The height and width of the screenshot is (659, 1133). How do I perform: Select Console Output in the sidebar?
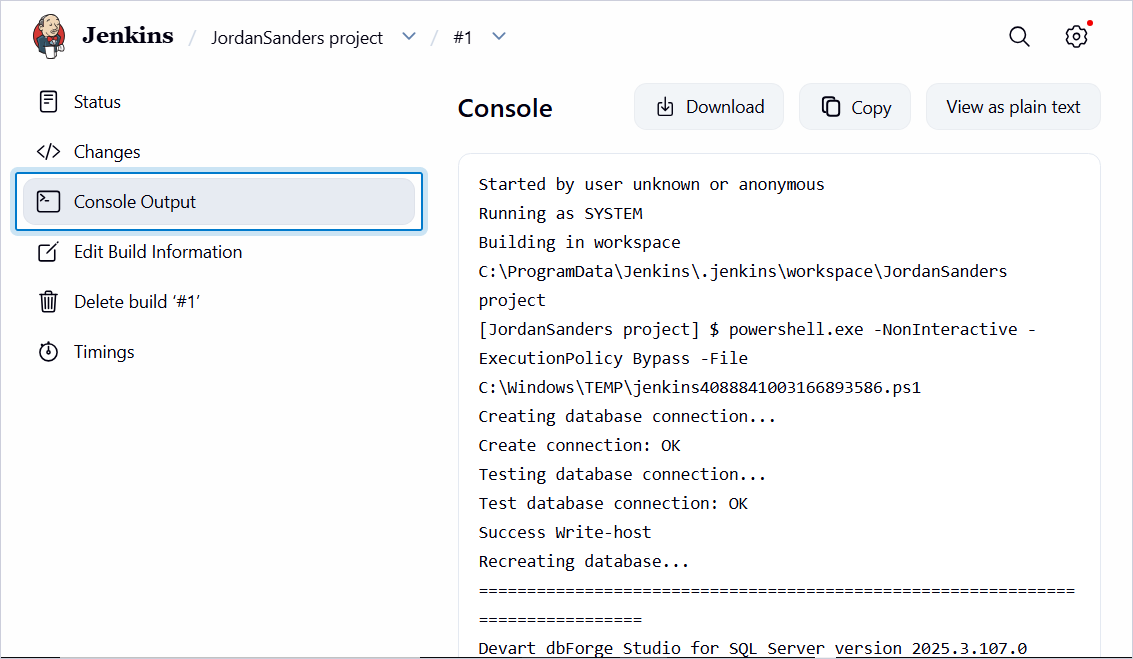219,202
